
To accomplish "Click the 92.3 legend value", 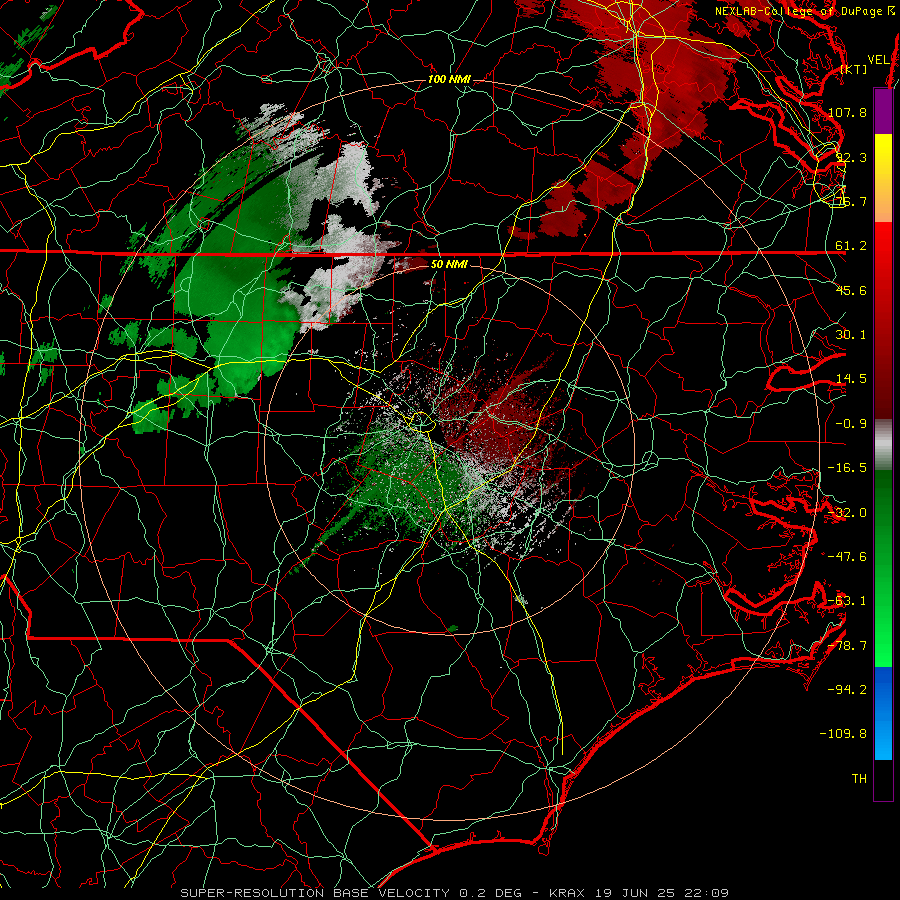I will [x=851, y=157].
